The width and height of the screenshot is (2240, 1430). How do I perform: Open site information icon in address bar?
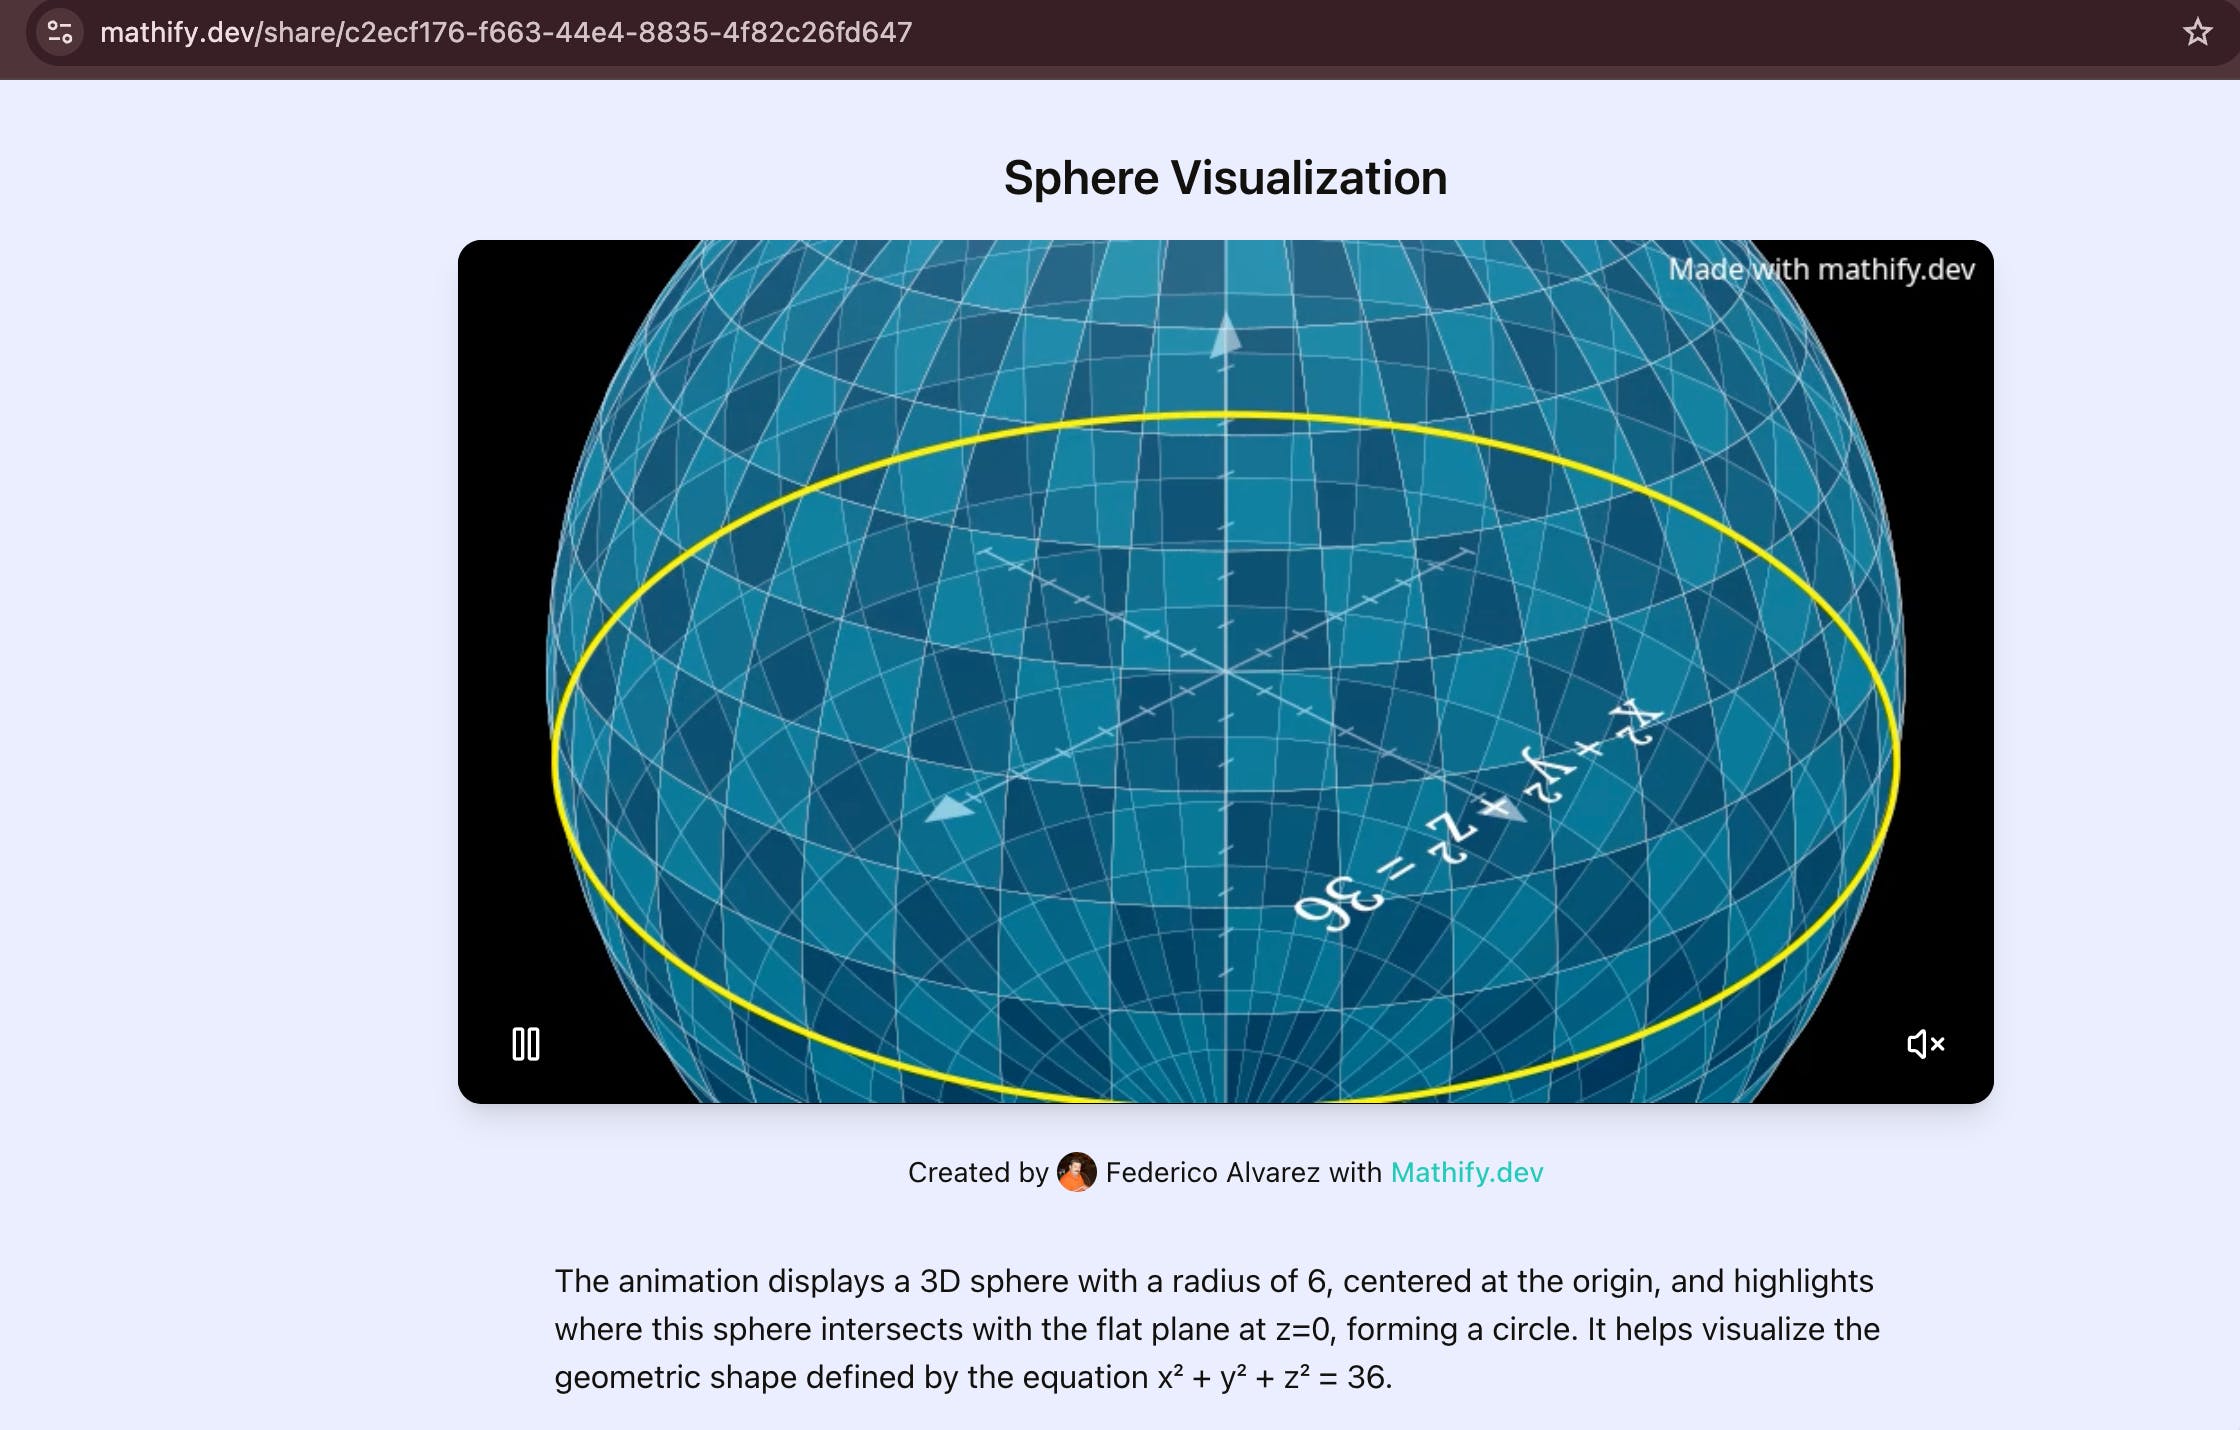pos(60,32)
